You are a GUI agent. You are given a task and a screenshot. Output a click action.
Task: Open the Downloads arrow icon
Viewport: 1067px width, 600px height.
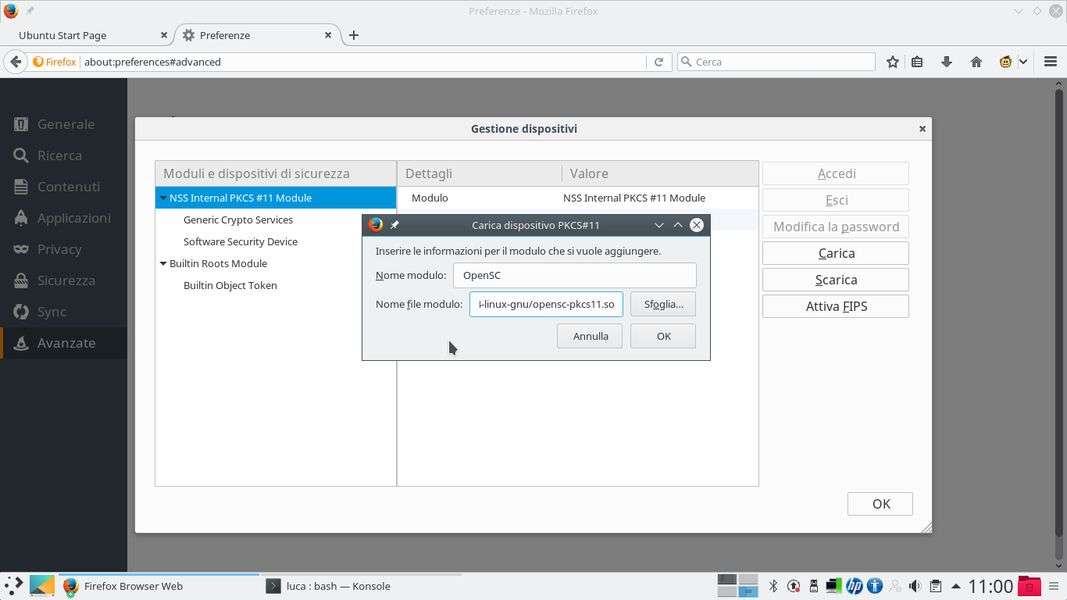[x=946, y=62]
